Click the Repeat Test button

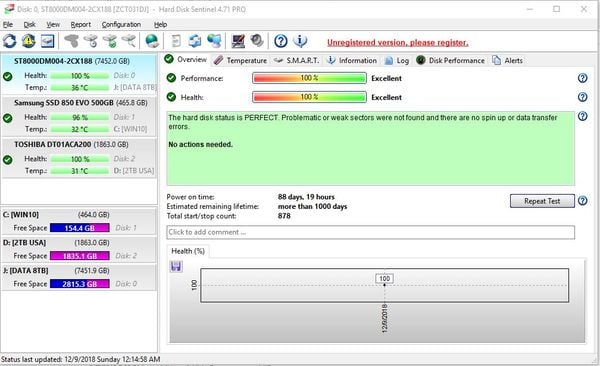[x=542, y=201]
